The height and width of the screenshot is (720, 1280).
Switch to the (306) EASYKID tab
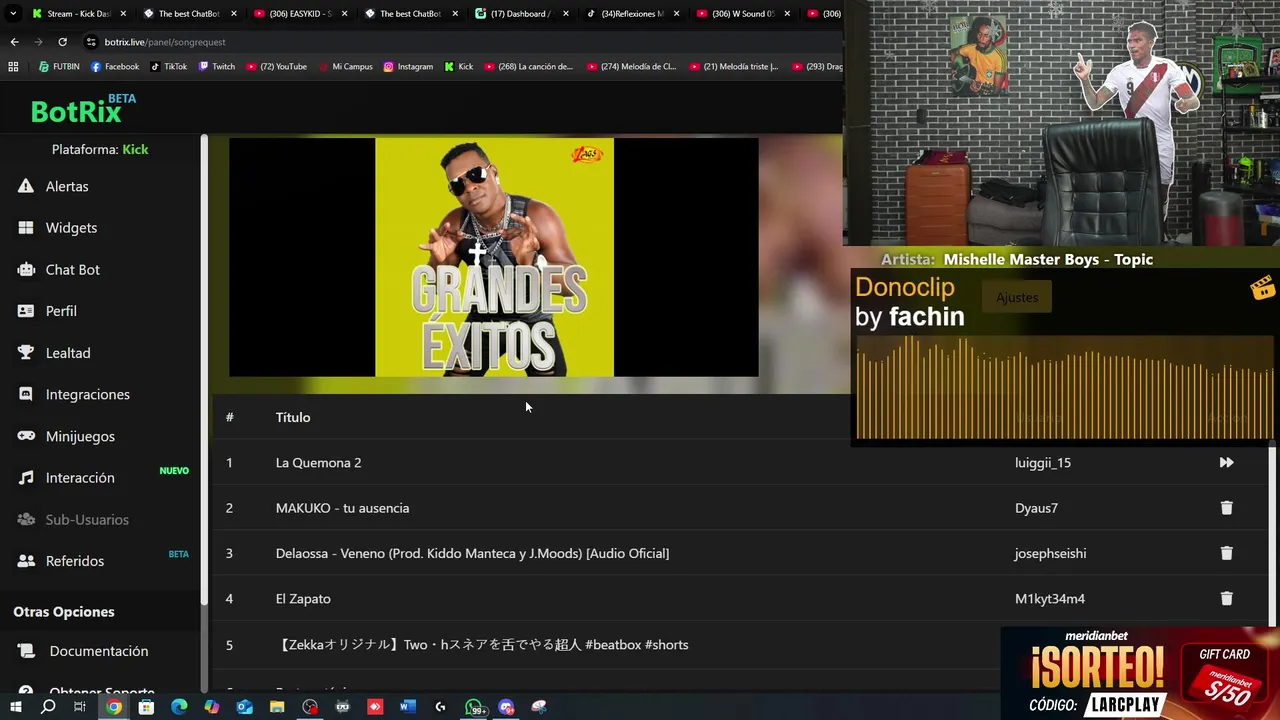[300, 14]
